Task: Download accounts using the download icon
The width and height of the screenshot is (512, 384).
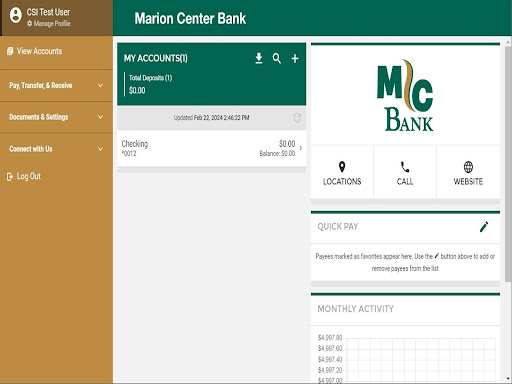Action: pos(259,58)
